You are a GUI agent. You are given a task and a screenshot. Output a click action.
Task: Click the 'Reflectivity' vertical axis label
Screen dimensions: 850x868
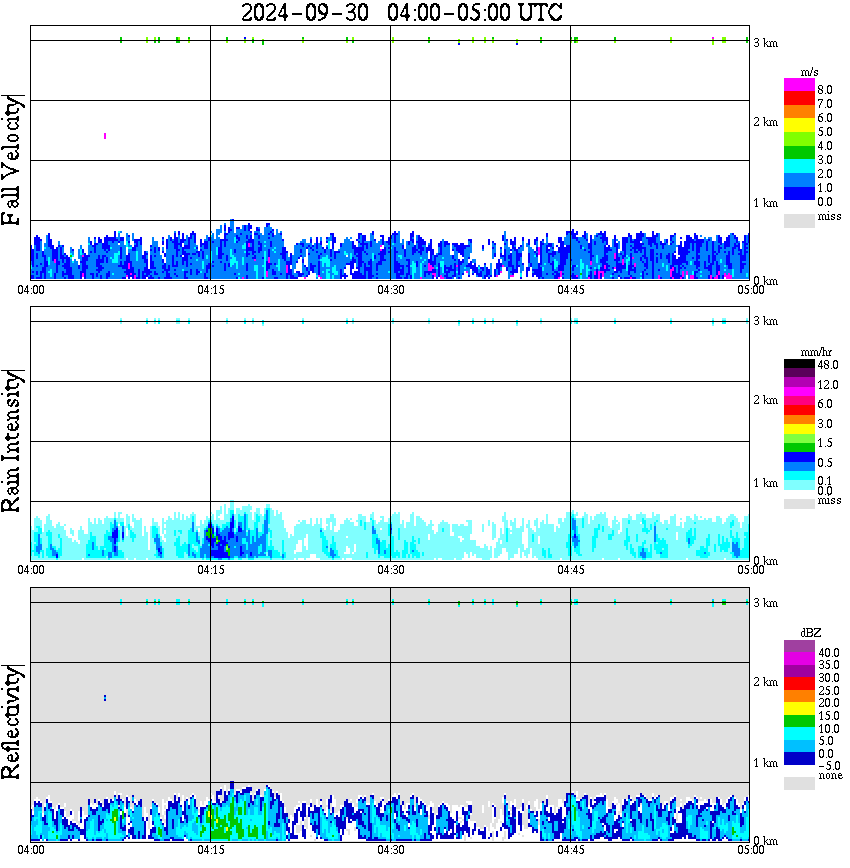(11, 722)
